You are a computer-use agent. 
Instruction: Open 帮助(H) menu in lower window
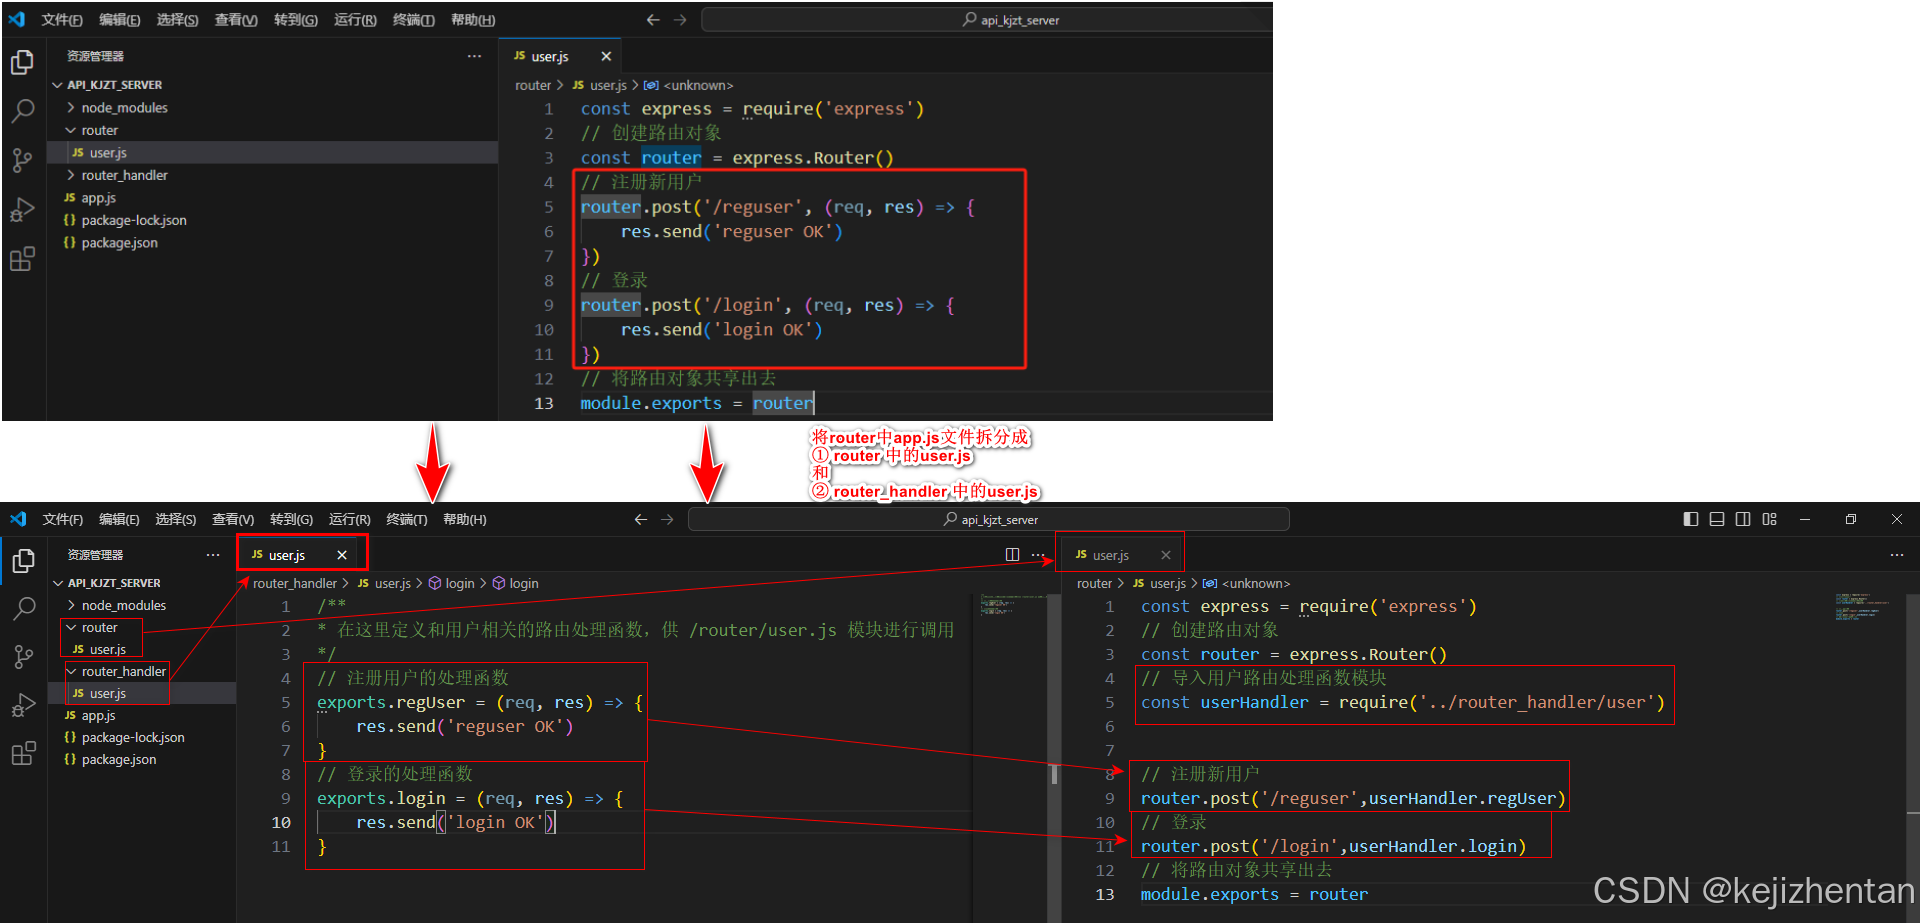[465, 519]
